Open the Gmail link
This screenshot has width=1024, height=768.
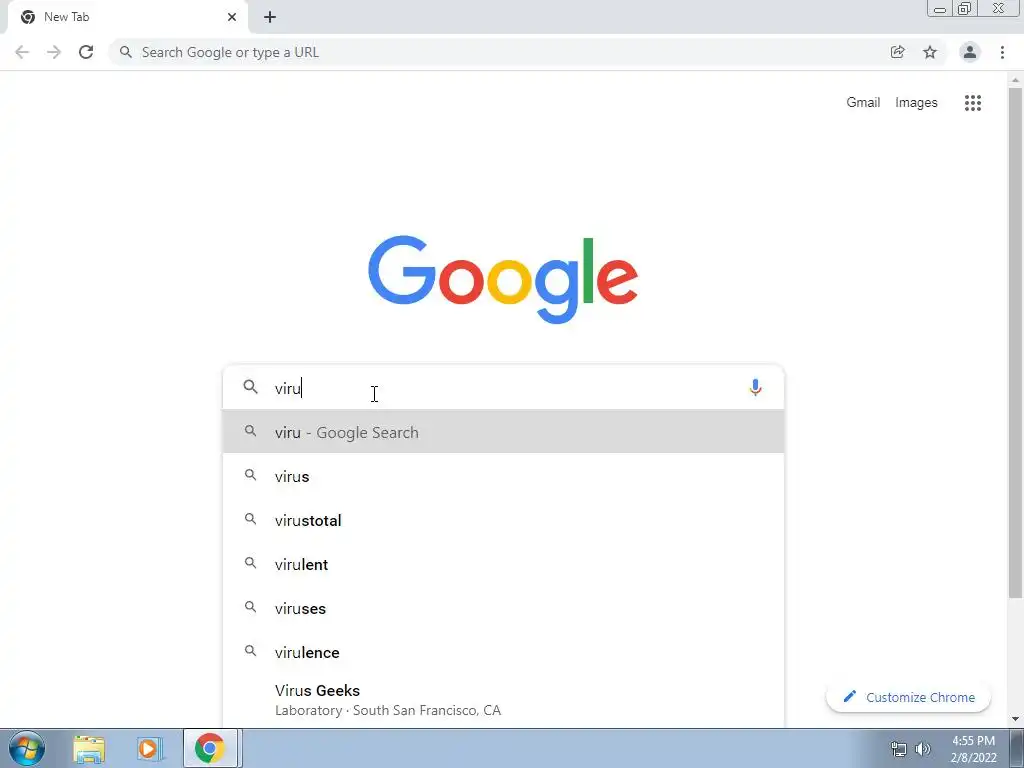(x=863, y=103)
